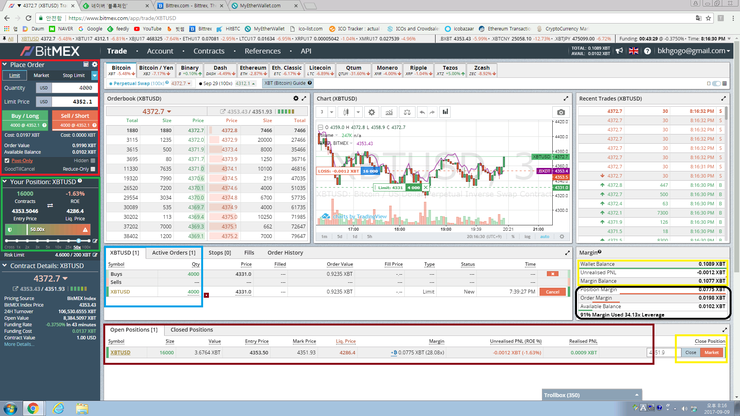This screenshot has height=416, width=740.
Task: Enable the Reduce-Only checkbox
Action: point(93,169)
